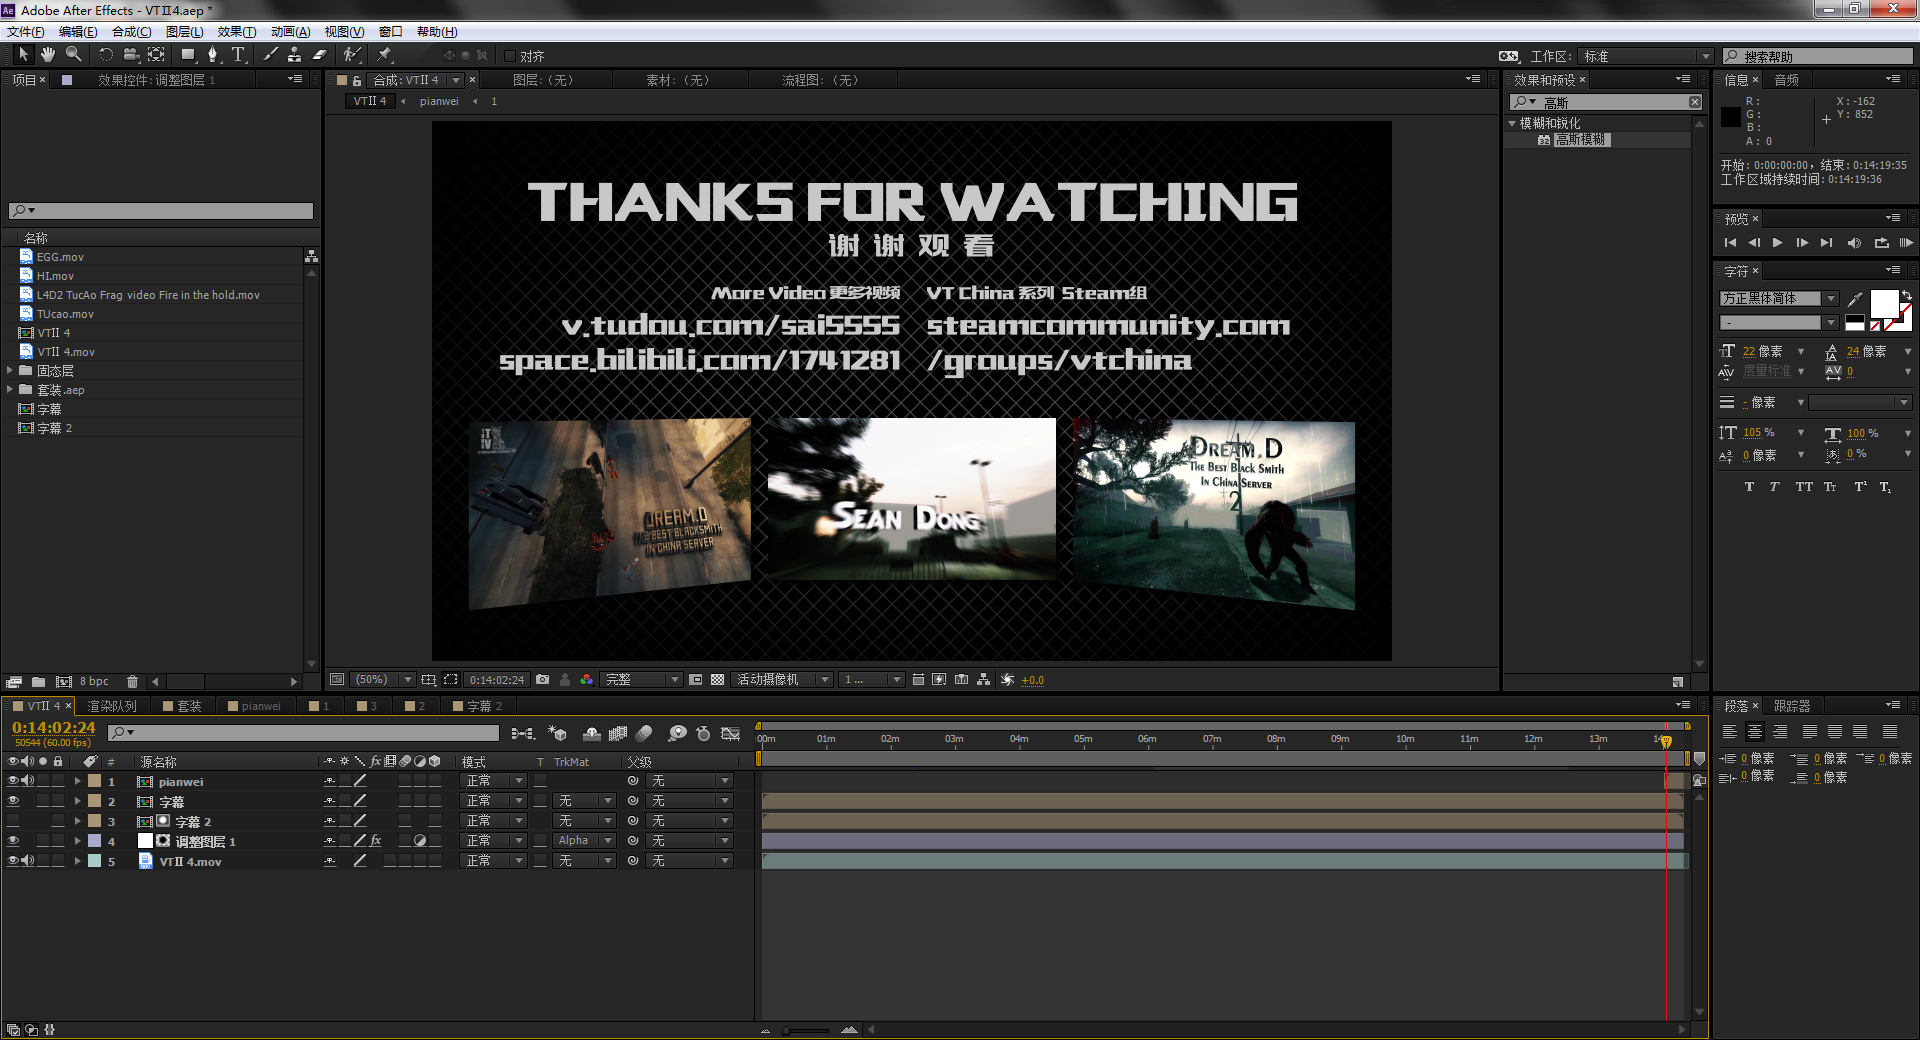Switch to the 跟踪器 panel tab
1920x1040 pixels.
[1792, 706]
